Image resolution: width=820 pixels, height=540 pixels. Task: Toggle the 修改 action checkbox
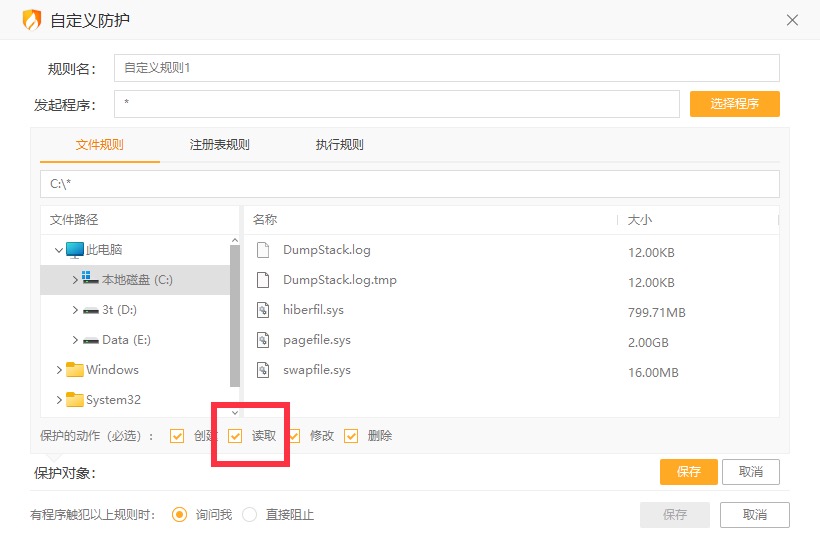click(294, 436)
